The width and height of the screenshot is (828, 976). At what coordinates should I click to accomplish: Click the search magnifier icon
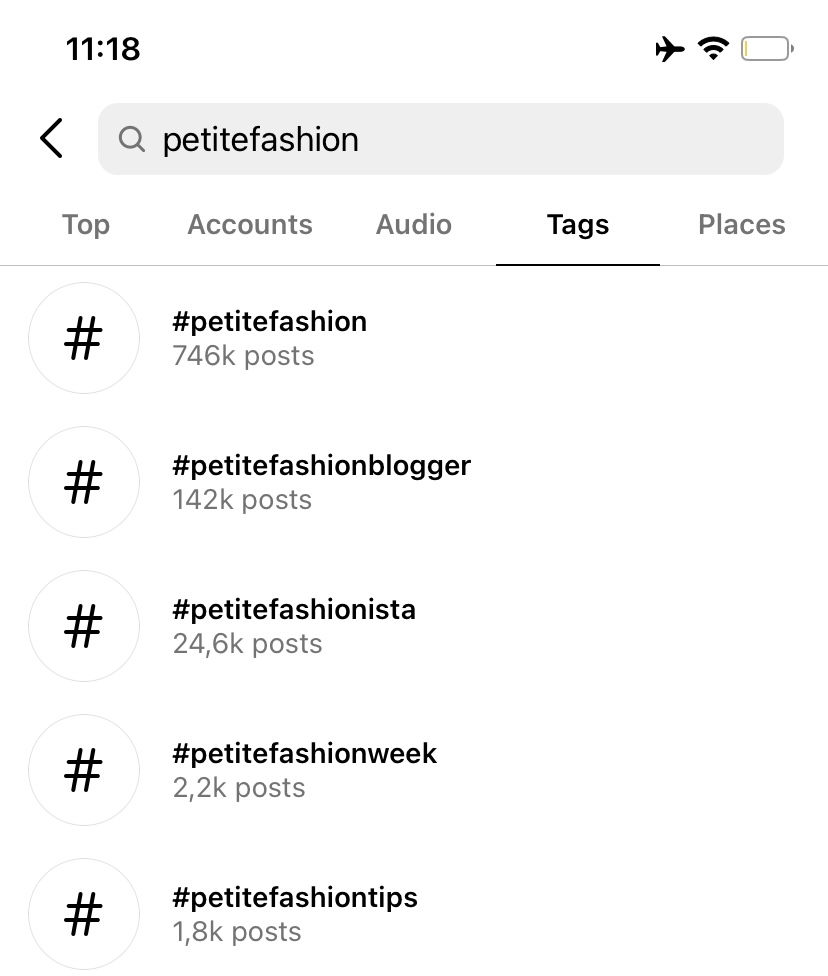tap(131, 139)
